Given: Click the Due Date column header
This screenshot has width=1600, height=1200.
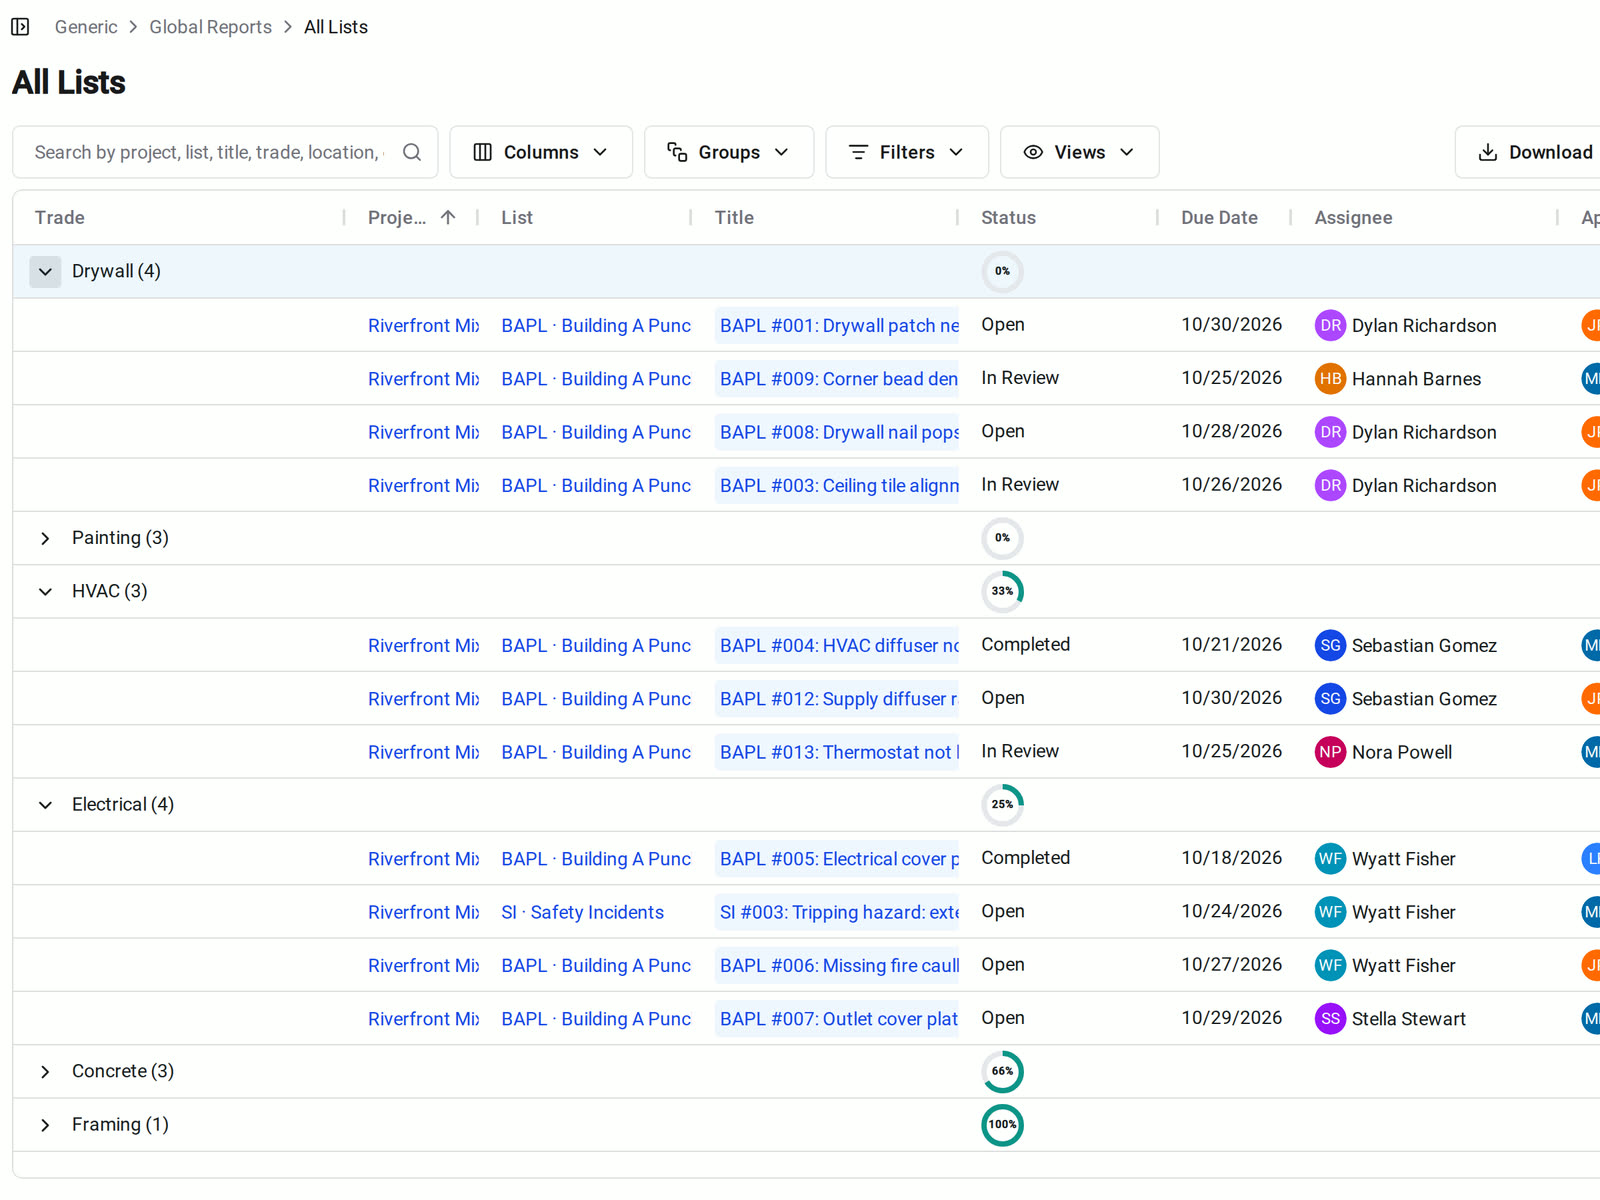Looking at the screenshot, I should pyautogui.click(x=1219, y=217).
